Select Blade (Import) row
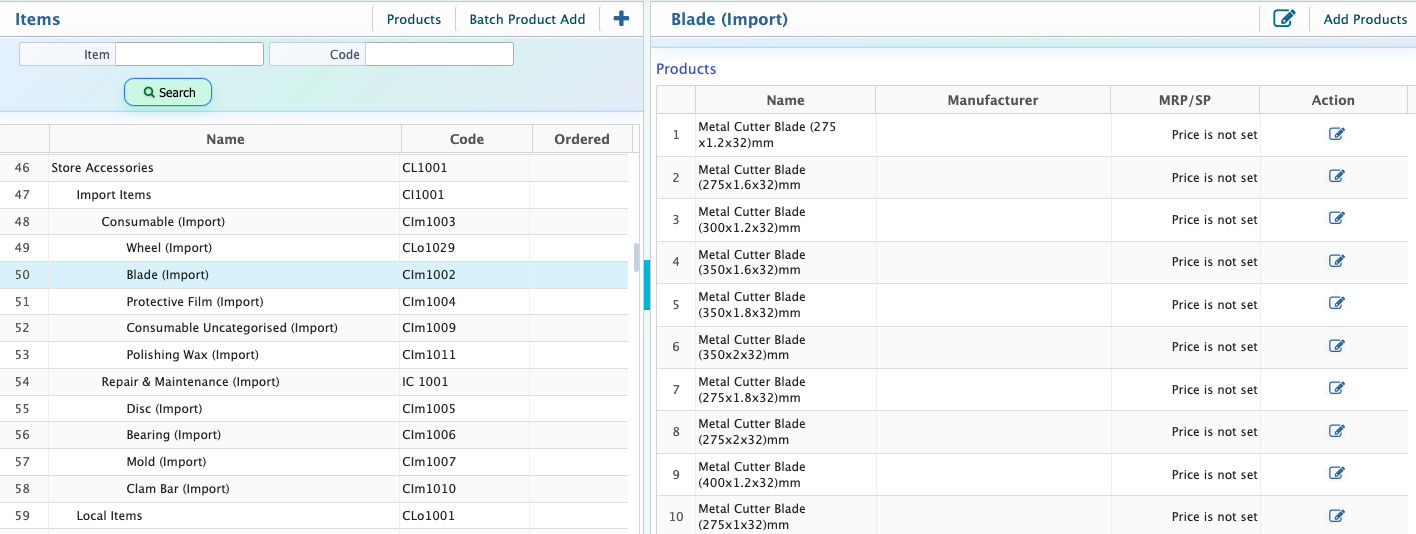 [x=314, y=275]
